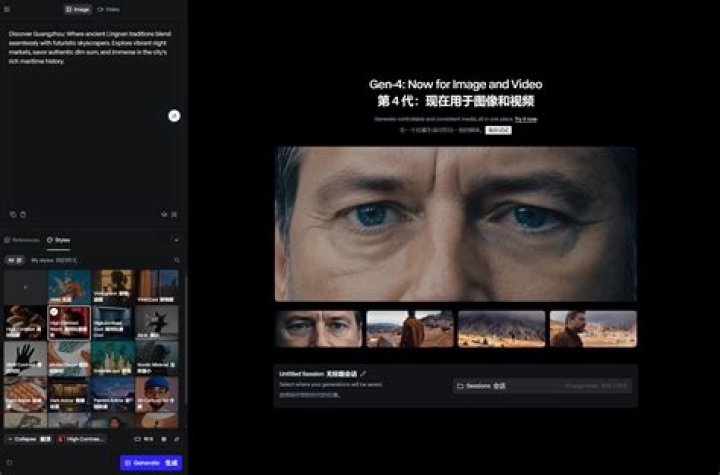The image size is (720, 475).
Task: Open the References tab
Action: 22,240
